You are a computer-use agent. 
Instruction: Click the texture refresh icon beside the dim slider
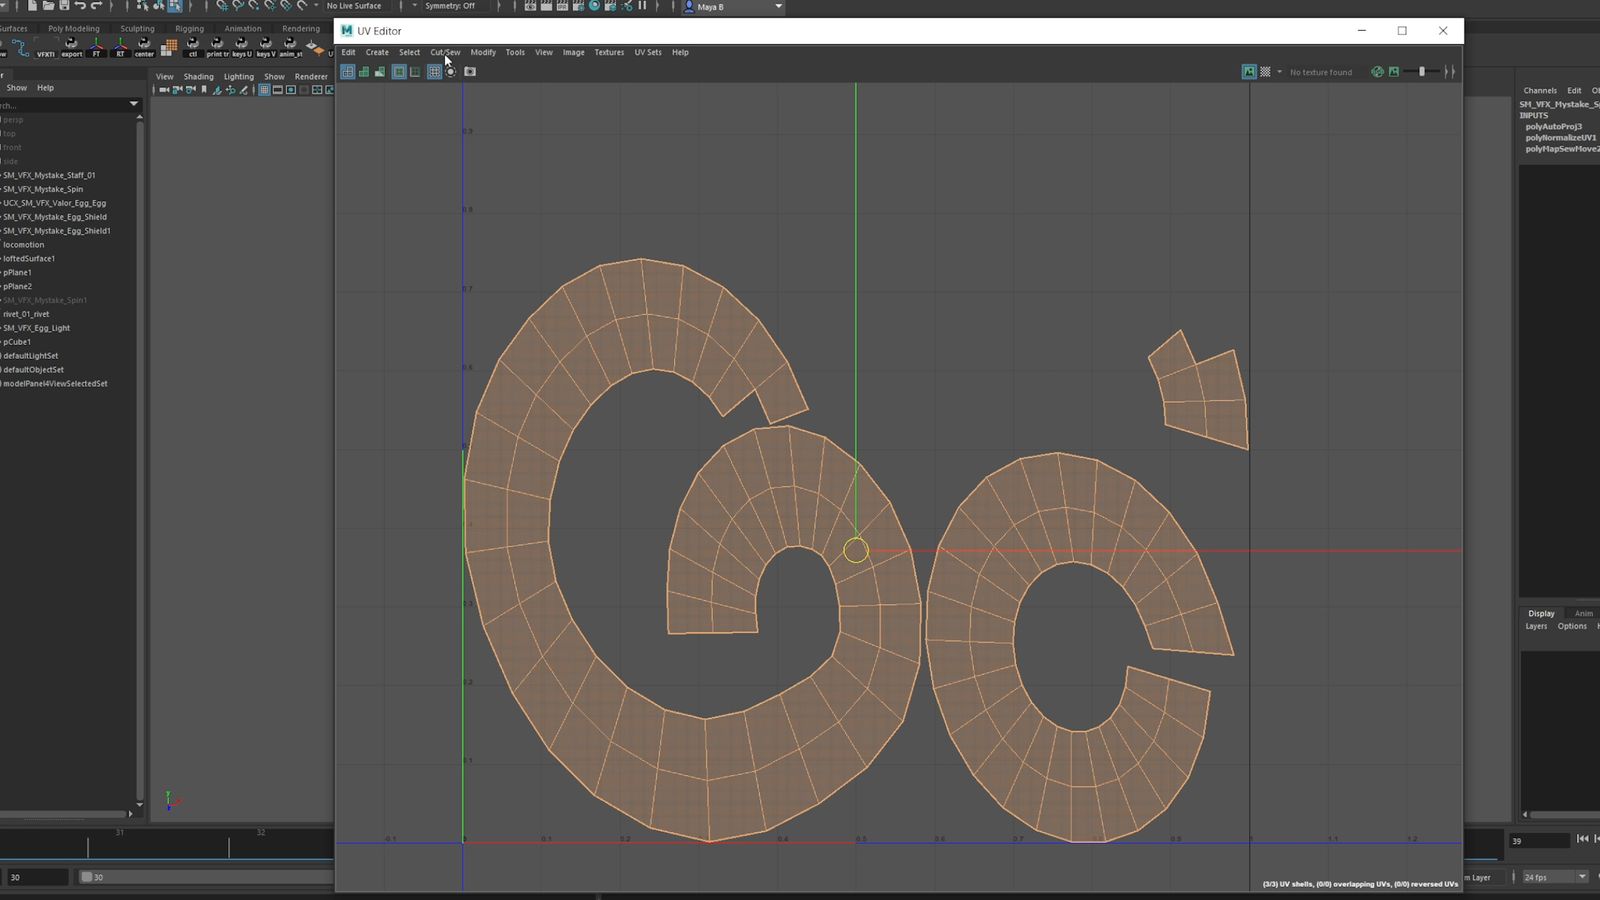(1377, 71)
